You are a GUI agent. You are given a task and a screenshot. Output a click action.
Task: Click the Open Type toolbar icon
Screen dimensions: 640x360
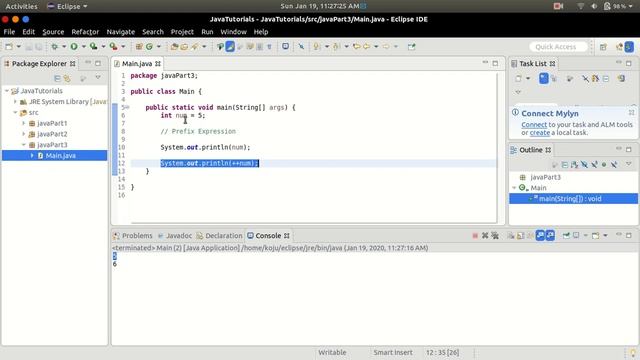174,47
